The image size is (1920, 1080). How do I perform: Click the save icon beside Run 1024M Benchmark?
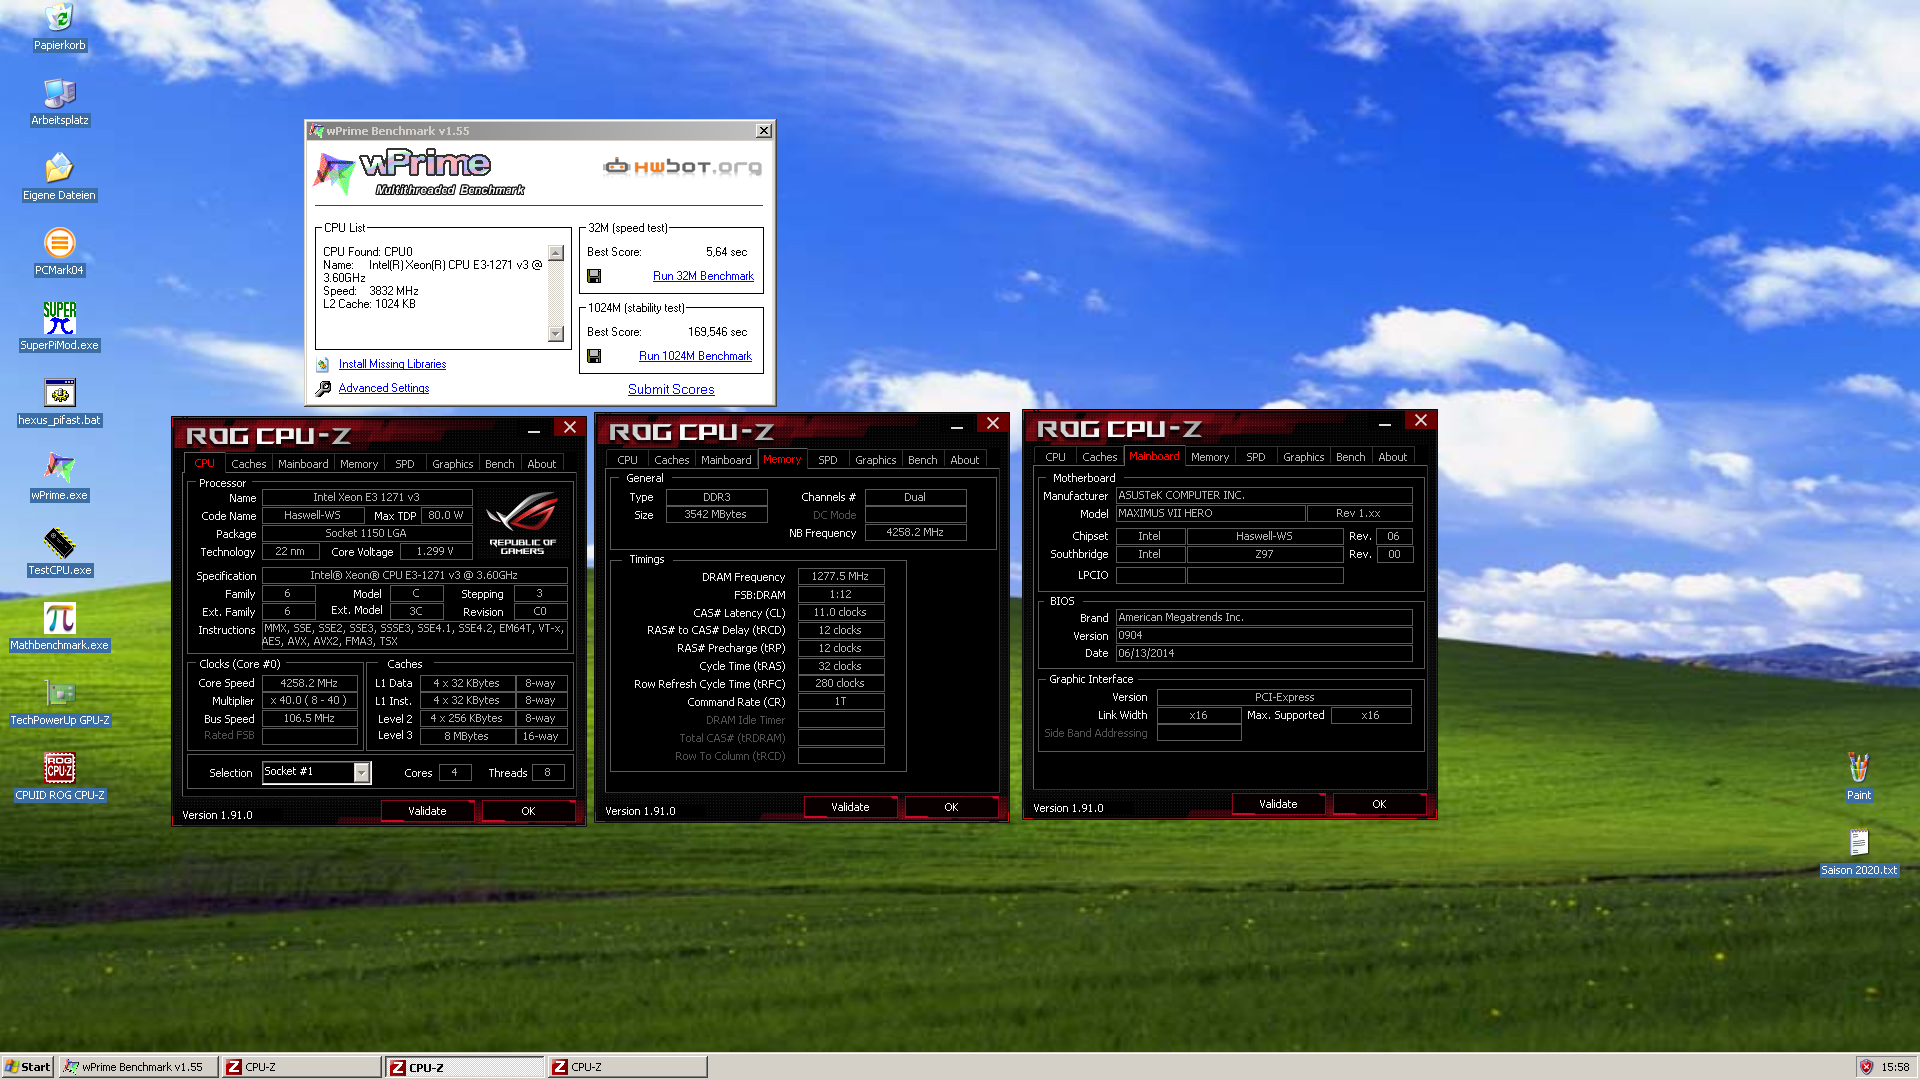click(594, 356)
